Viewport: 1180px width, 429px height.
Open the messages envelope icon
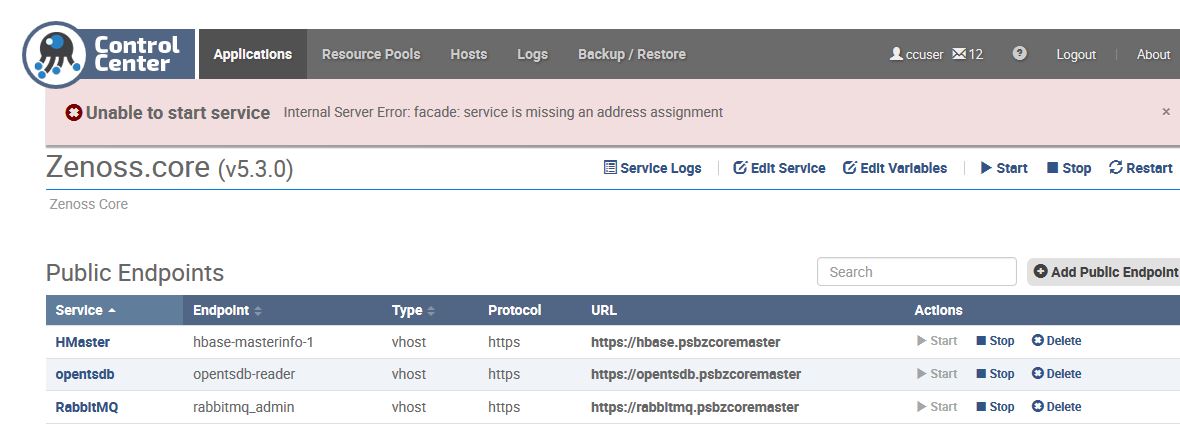click(x=959, y=54)
